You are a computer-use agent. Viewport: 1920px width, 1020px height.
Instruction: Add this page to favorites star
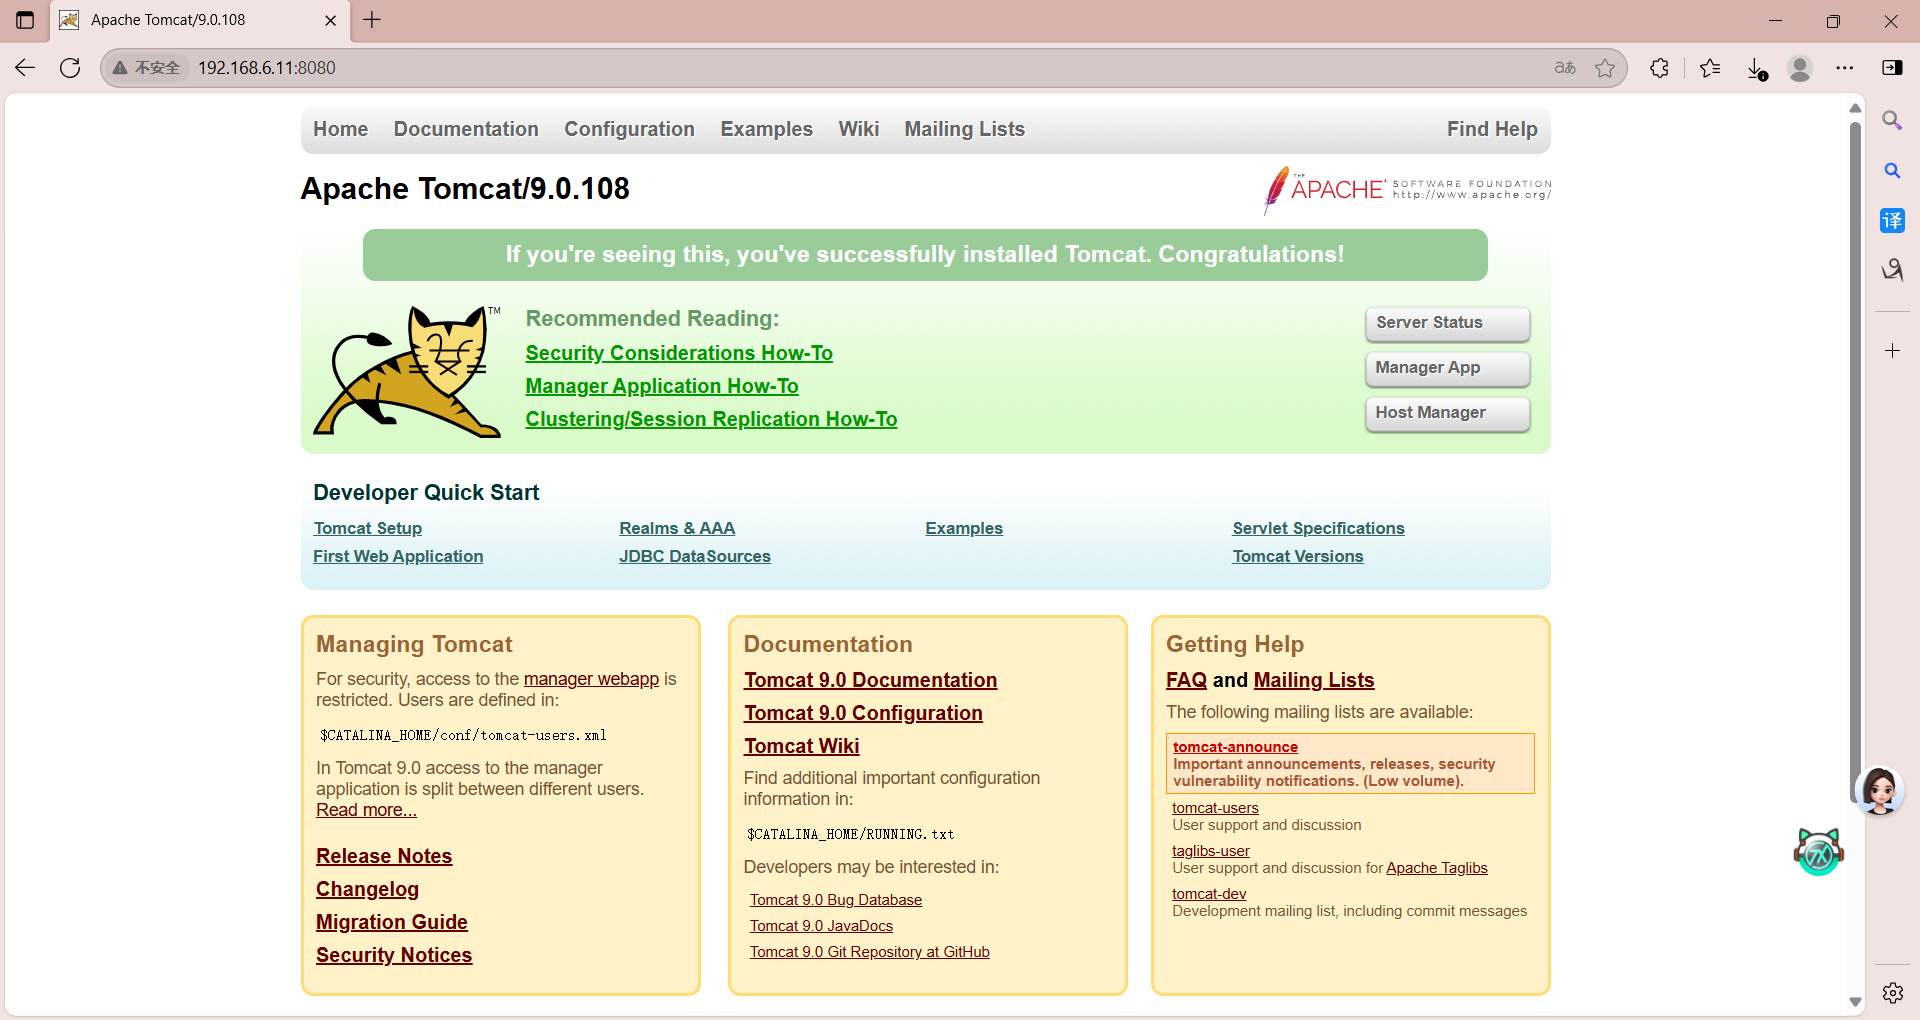(x=1605, y=68)
